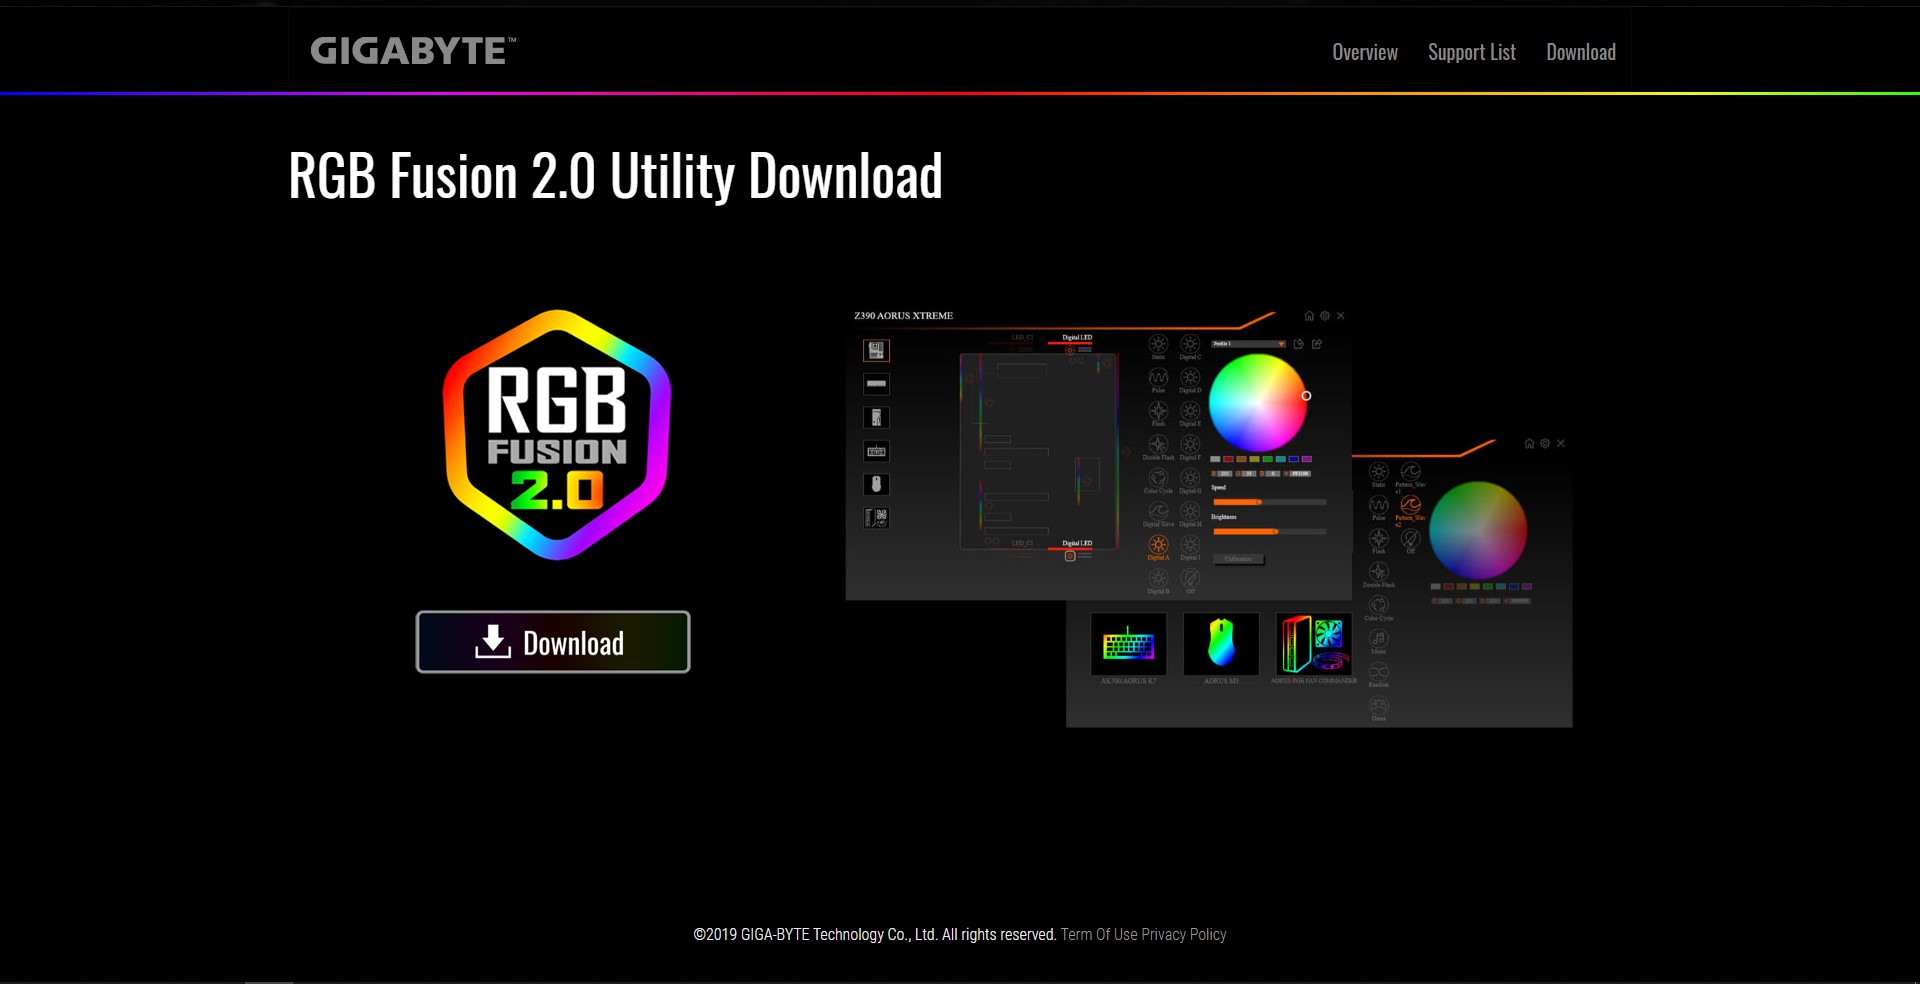This screenshot has height=984, width=1920.
Task: Choose Digital I mode in the Z390 window
Action: [x=1190, y=546]
